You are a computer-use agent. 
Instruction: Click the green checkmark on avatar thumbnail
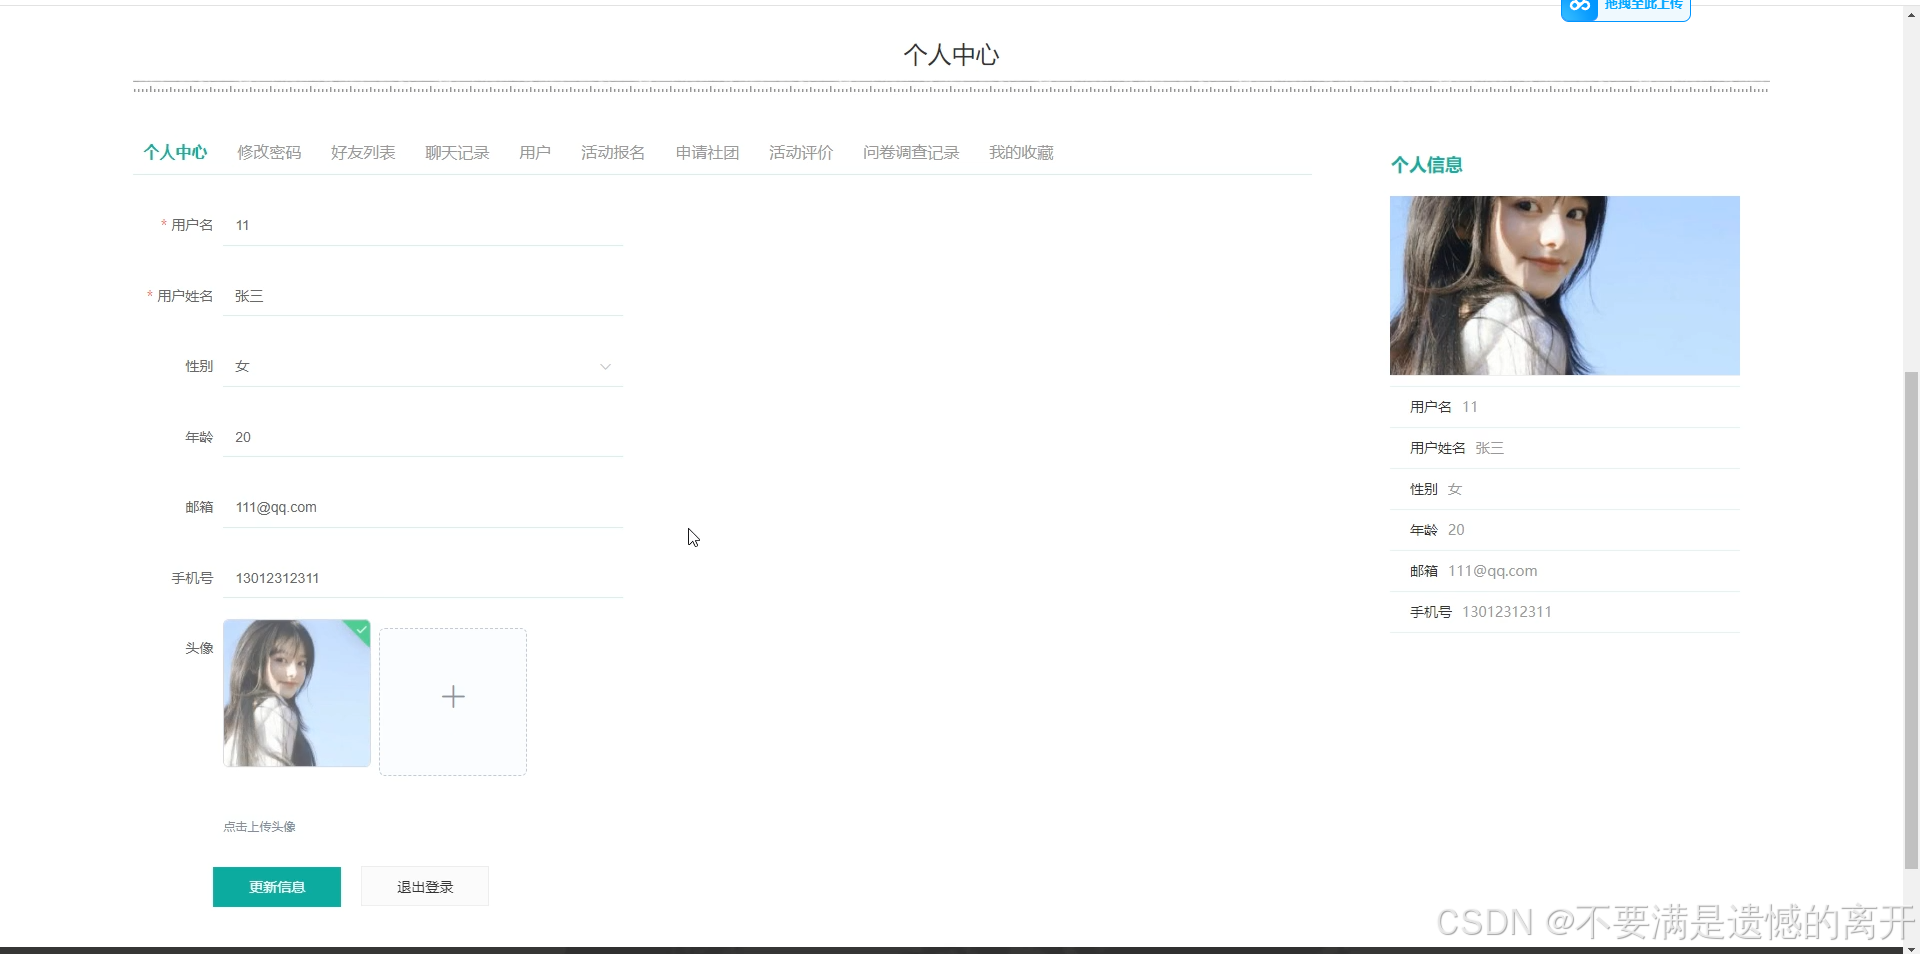pos(362,629)
